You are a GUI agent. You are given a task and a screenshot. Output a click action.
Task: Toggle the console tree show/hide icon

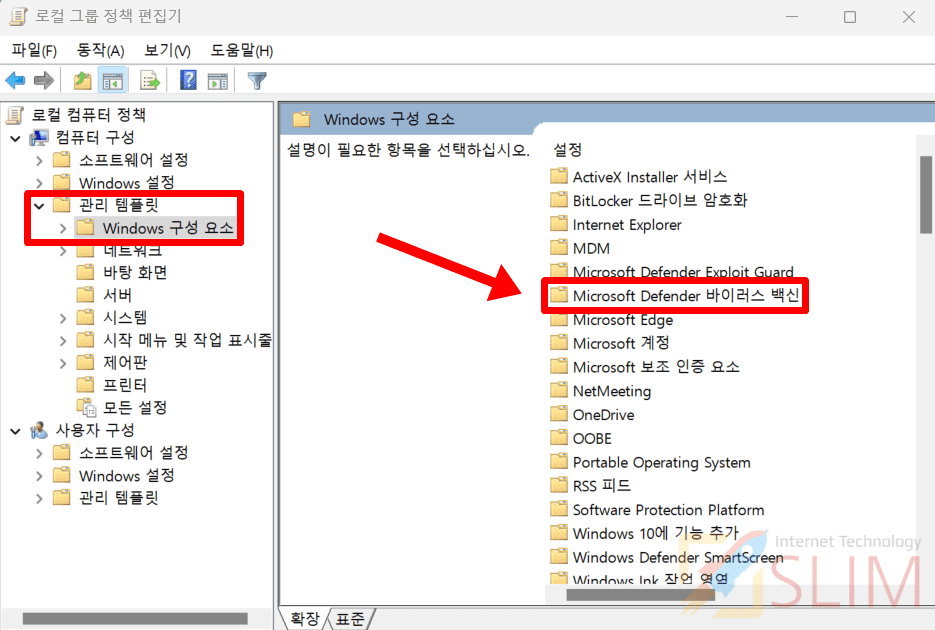(x=113, y=80)
